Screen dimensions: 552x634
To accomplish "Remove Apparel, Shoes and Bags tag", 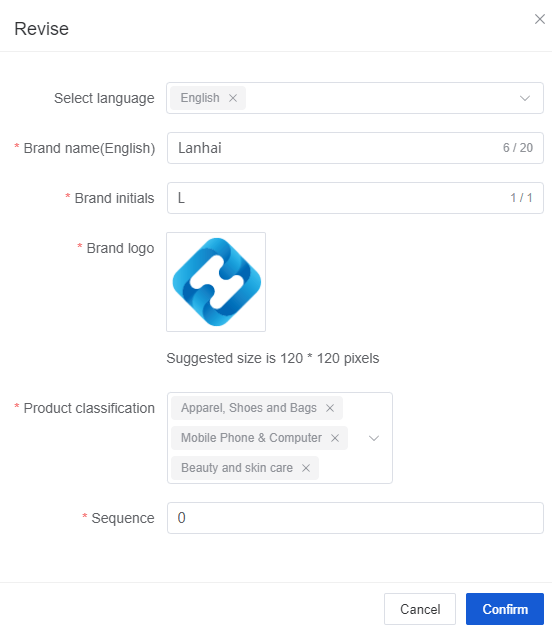I will coord(330,408).
